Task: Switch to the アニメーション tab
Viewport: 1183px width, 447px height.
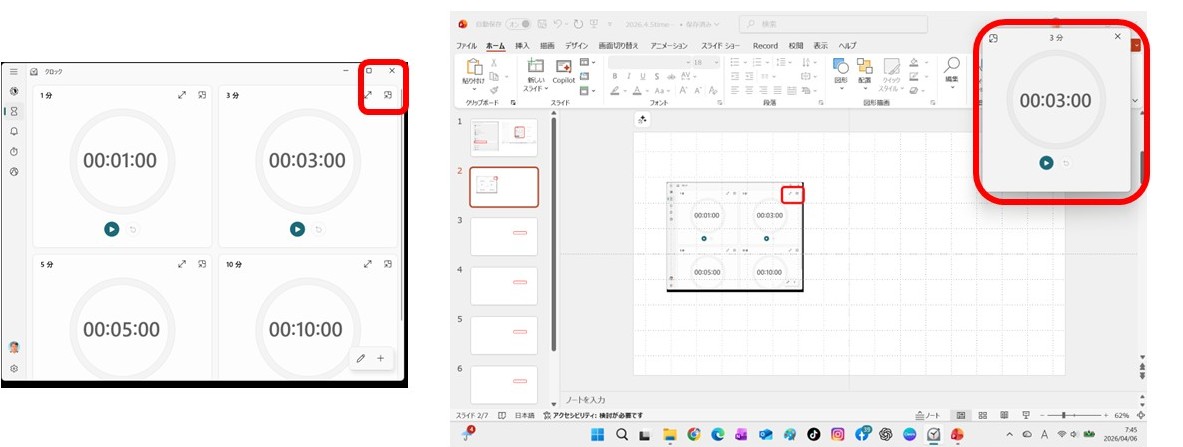Action: 668,46
